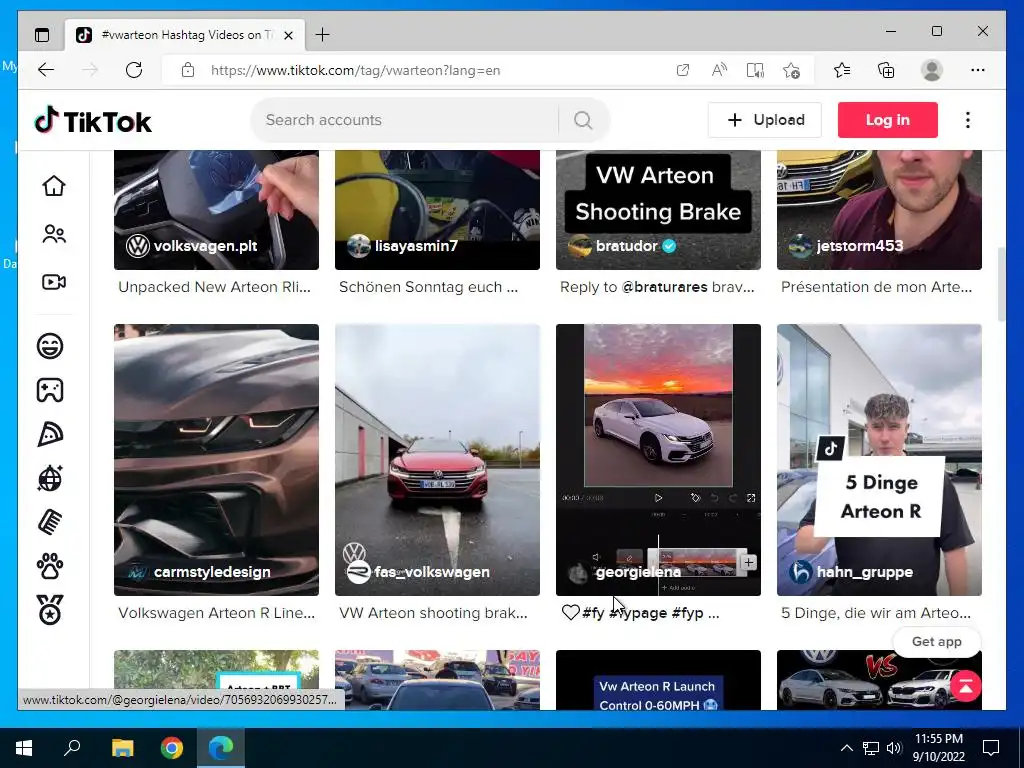Click the caption 'Présentation de mon Arte...'
Image resolution: width=1024 pixels, height=768 pixels.
[x=876, y=287]
